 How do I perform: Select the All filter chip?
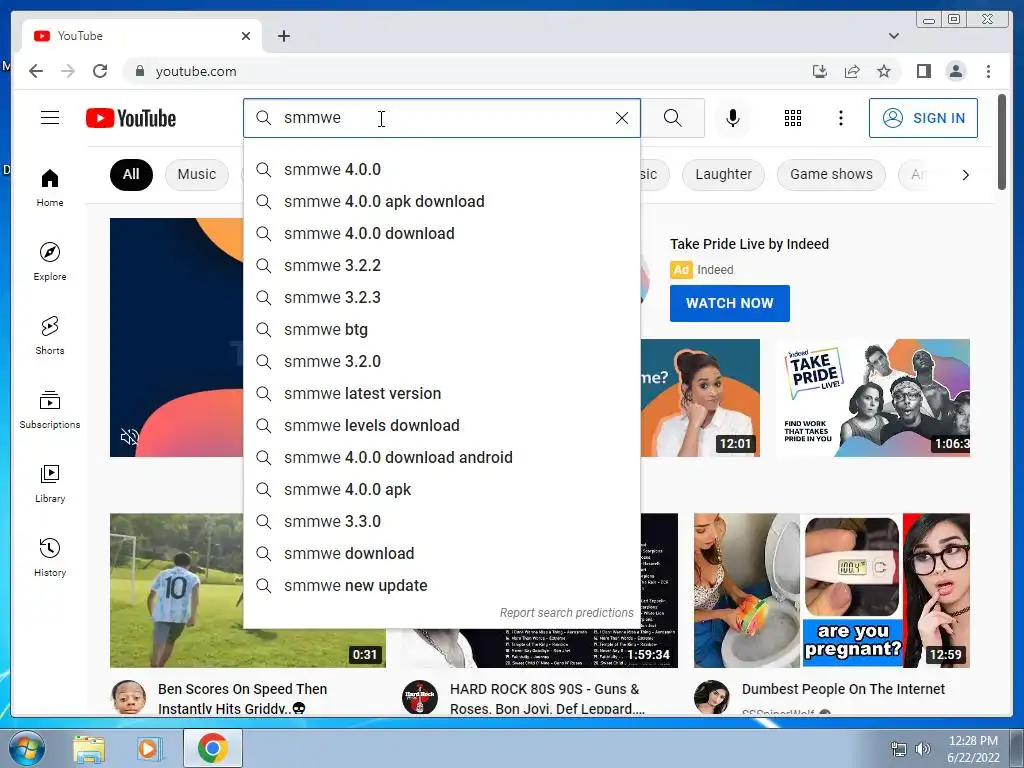click(x=131, y=174)
